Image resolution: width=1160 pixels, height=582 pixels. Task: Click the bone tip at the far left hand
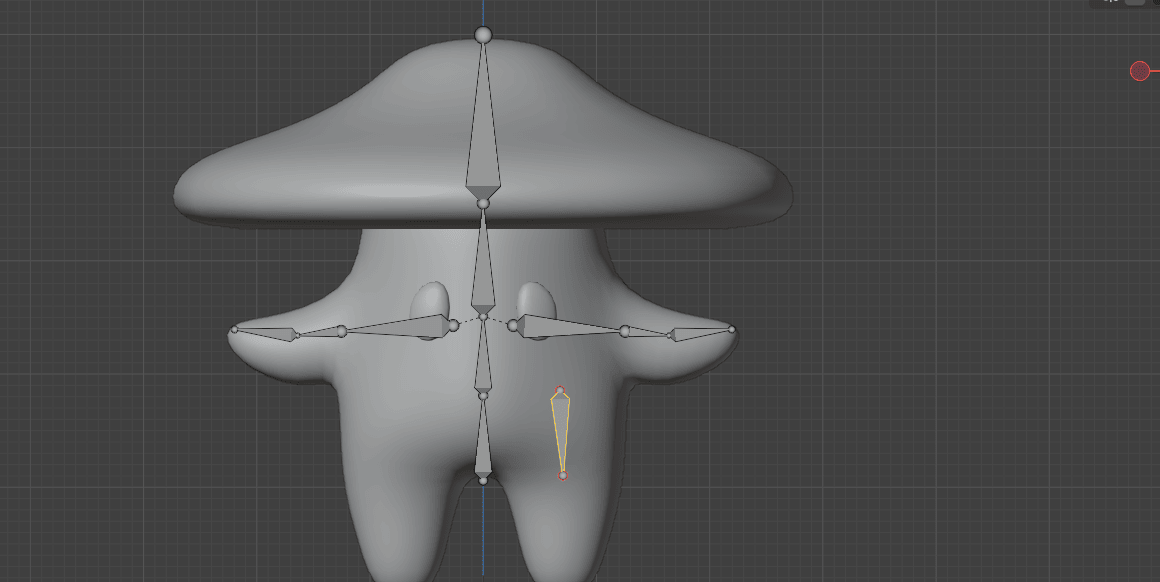tap(235, 329)
